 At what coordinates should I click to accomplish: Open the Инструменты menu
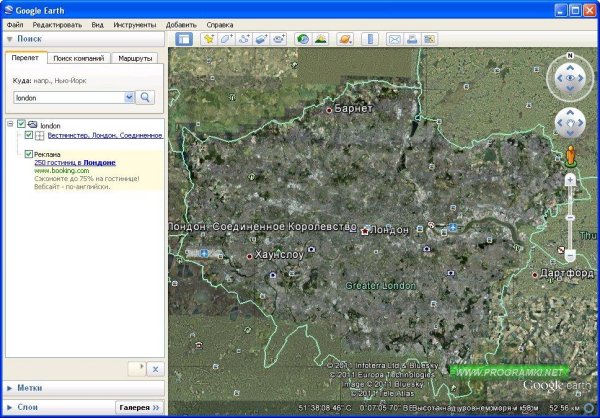[135, 25]
